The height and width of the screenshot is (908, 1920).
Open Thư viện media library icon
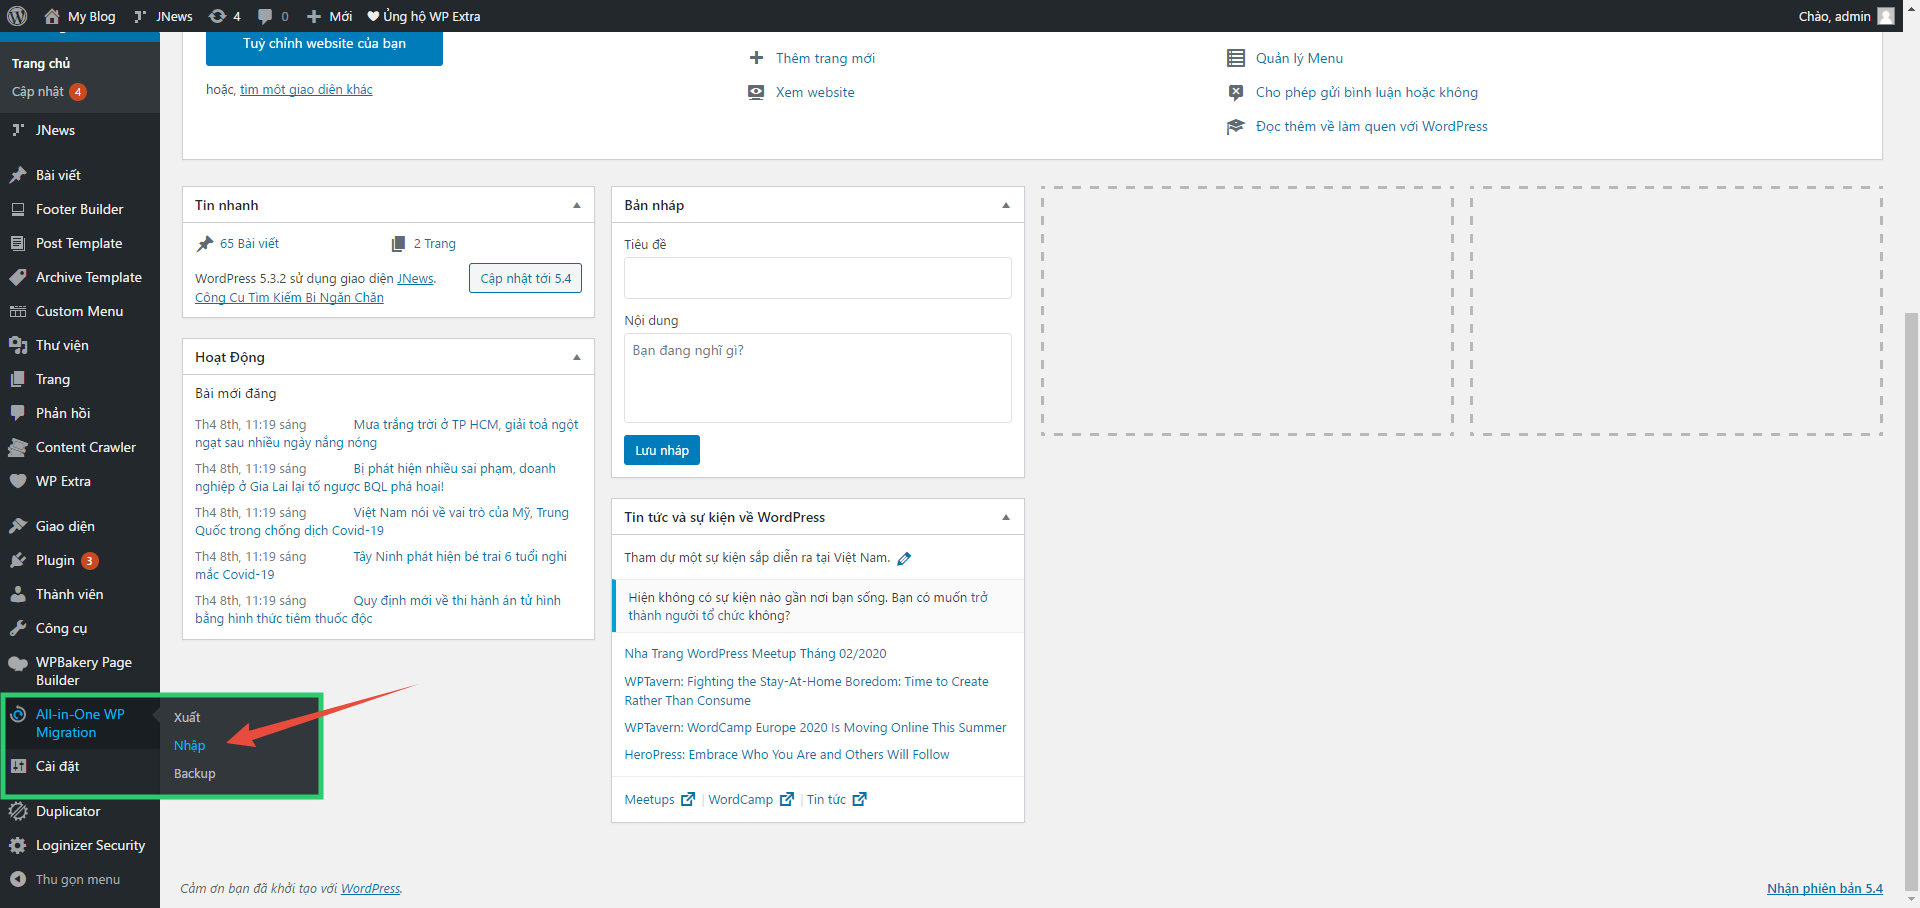[19, 345]
